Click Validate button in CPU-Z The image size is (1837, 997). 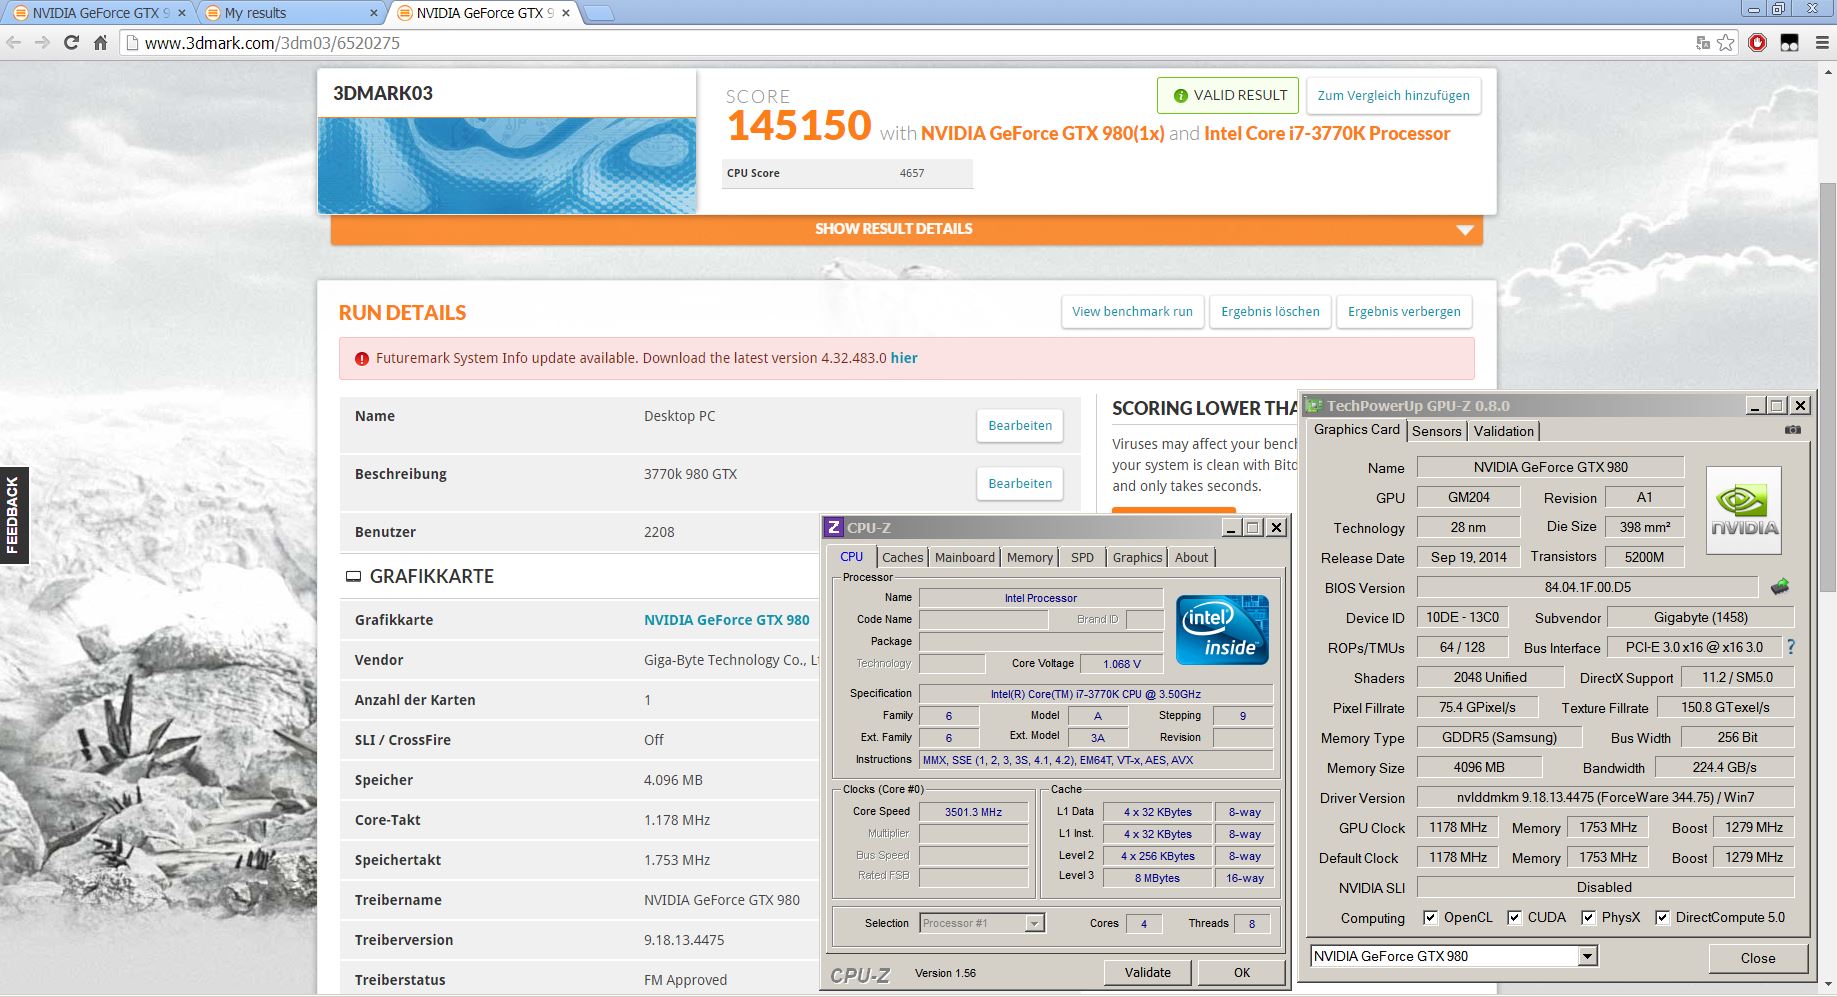1147,972
